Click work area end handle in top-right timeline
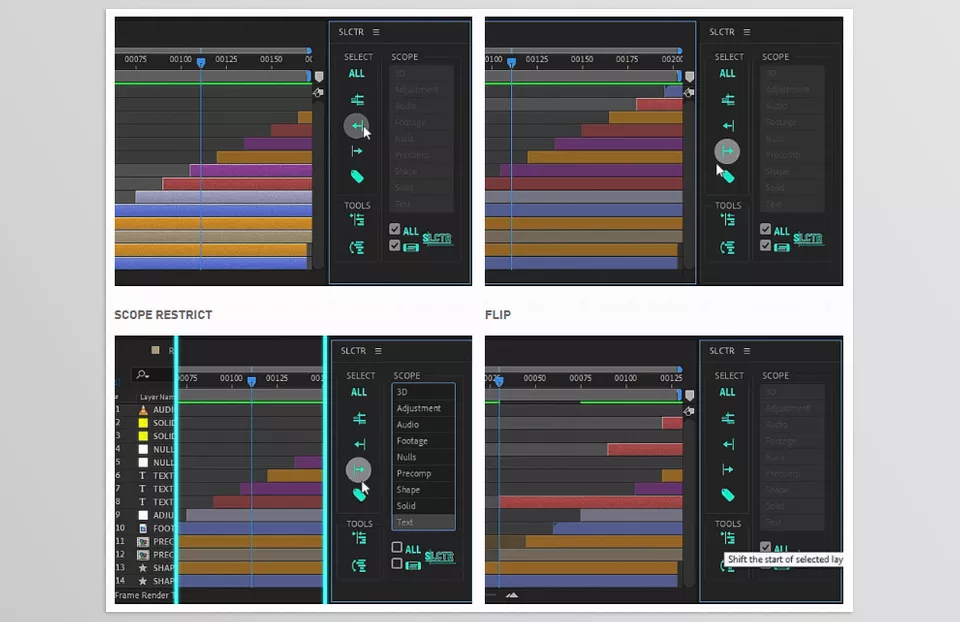Image resolution: width=960 pixels, height=622 pixels. pyautogui.click(x=680, y=76)
